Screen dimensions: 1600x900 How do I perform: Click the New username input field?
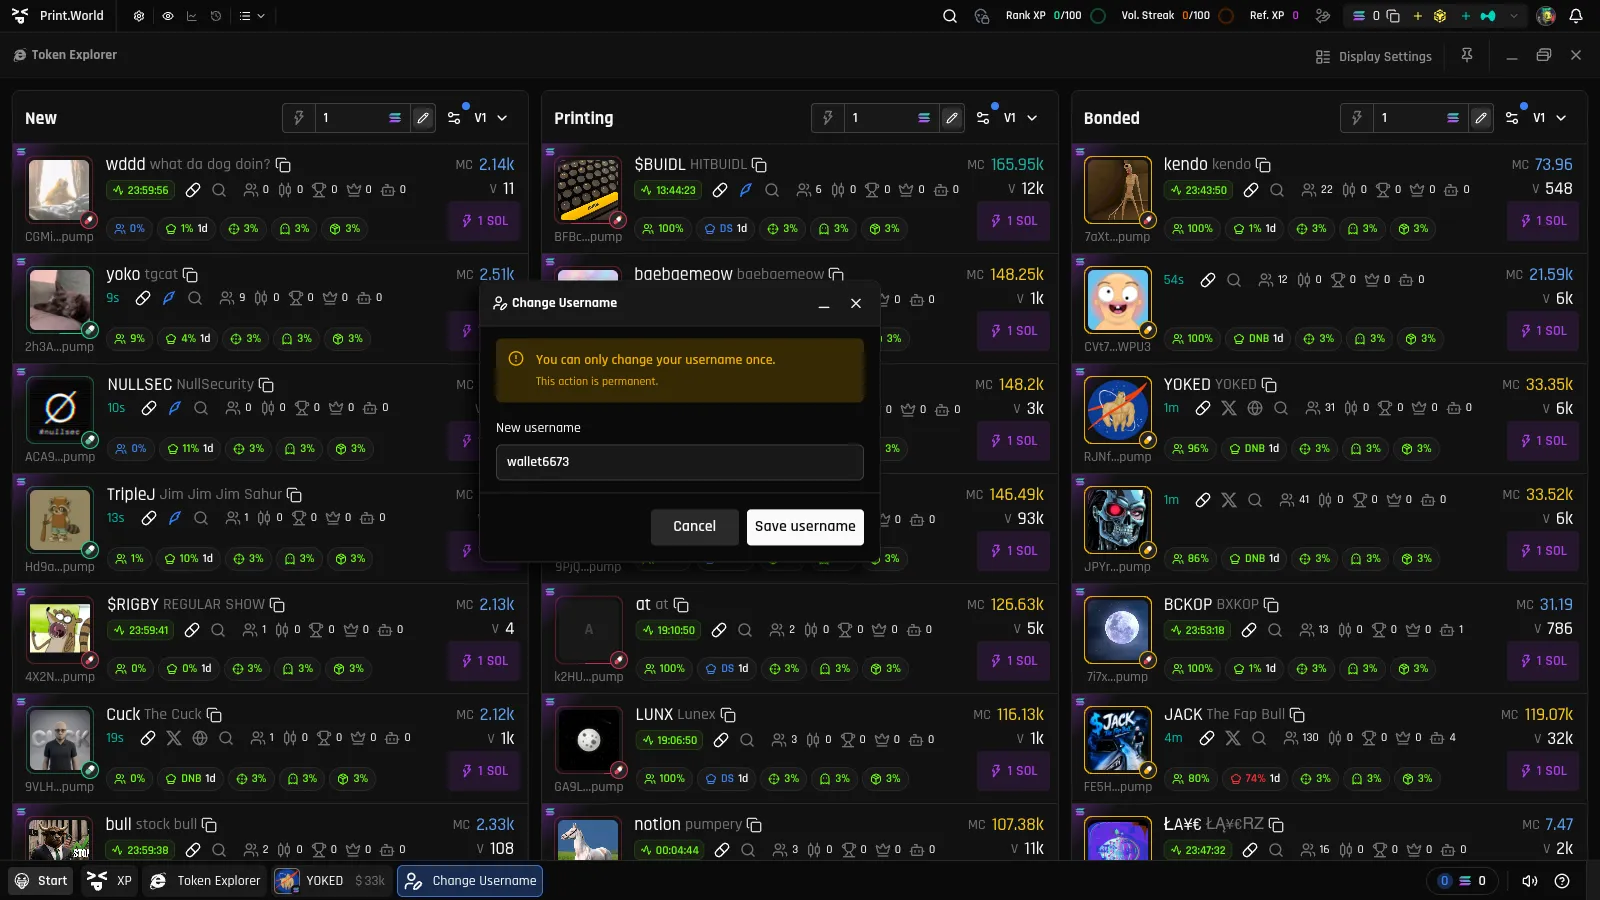[679, 462]
